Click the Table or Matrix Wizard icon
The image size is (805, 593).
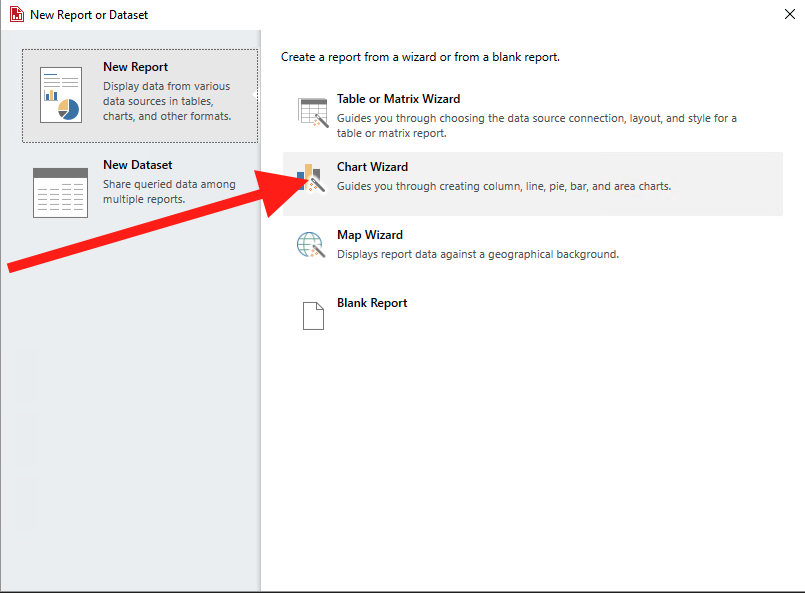click(313, 113)
